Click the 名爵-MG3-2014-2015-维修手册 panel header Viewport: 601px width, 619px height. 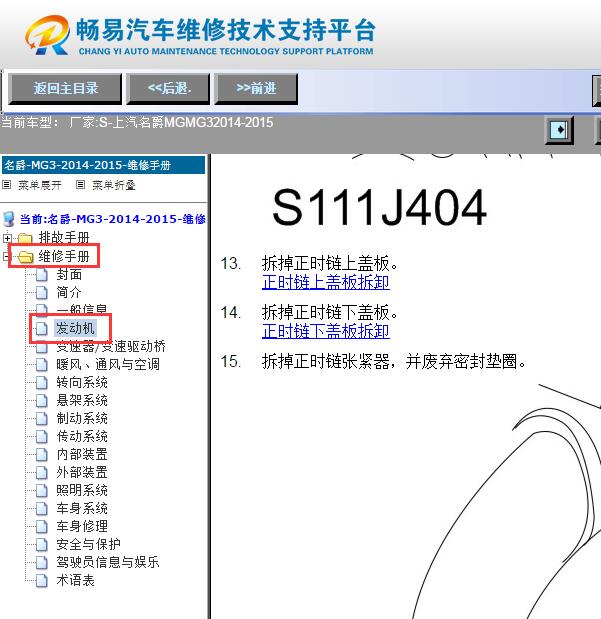coord(103,165)
